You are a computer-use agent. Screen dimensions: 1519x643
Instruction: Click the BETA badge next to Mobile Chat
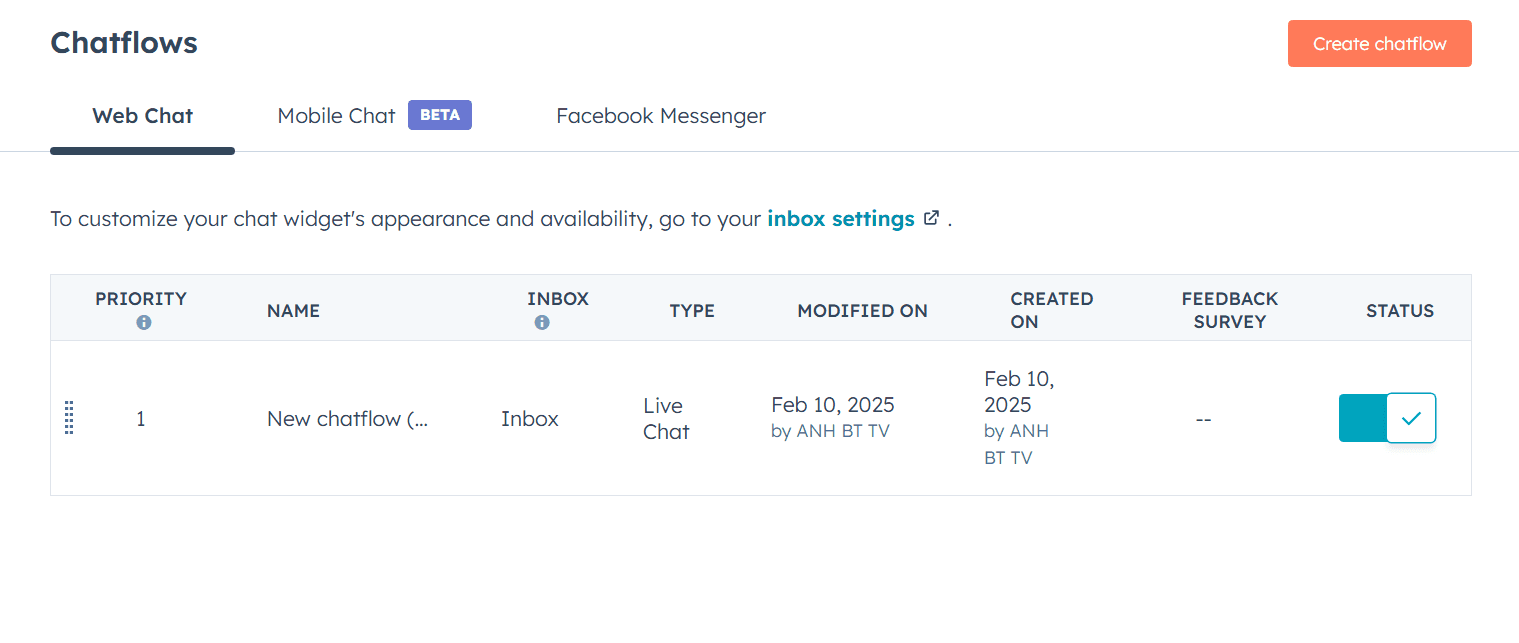click(440, 115)
